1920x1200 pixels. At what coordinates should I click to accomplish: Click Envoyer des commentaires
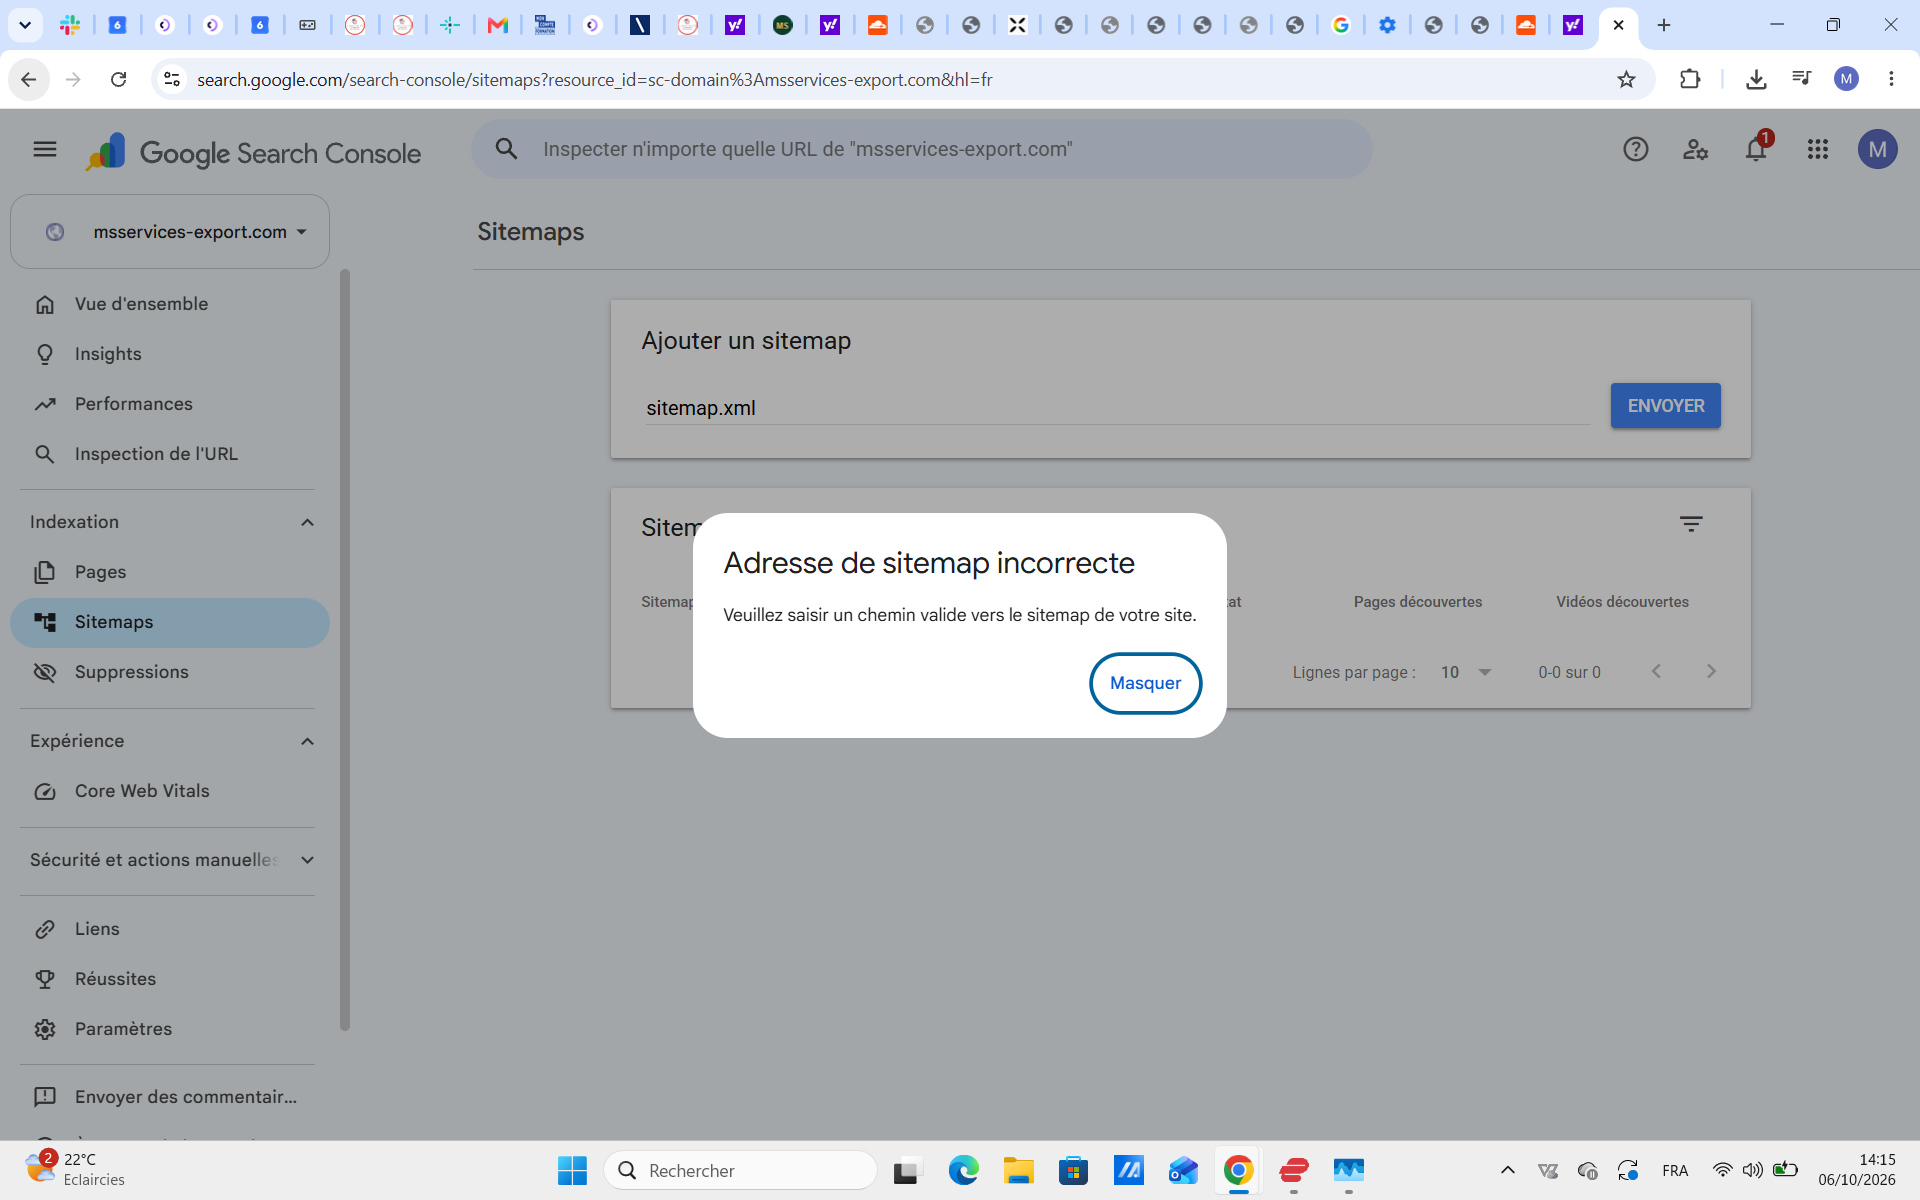170,1097
